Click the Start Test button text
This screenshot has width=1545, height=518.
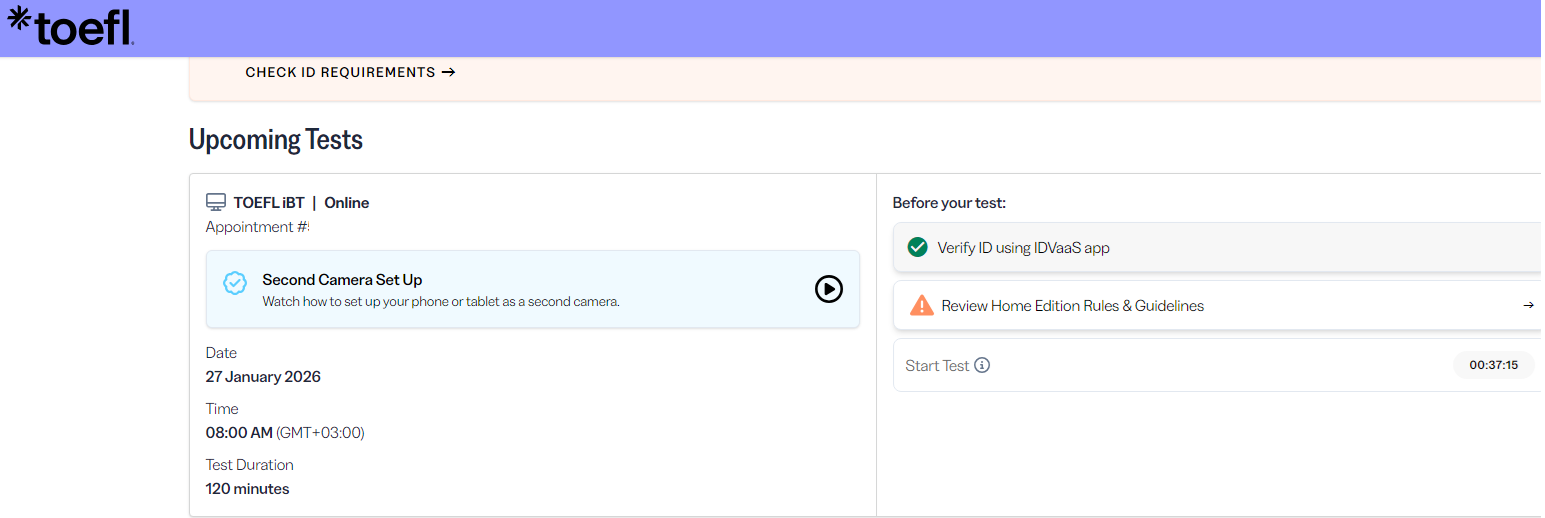tap(937, 366)
